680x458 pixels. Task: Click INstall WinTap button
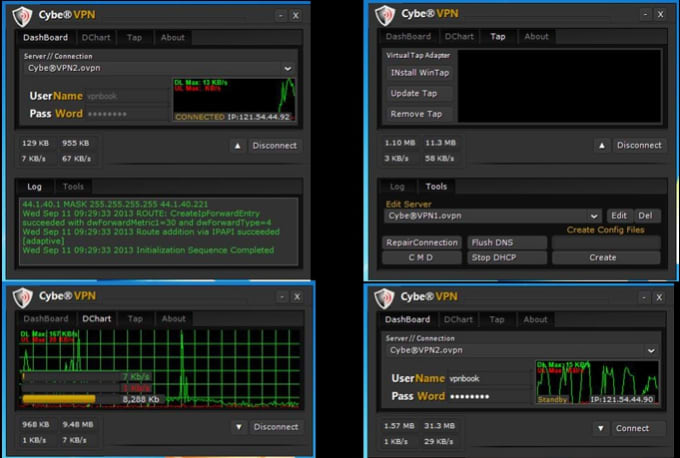(x=419, y=73)
